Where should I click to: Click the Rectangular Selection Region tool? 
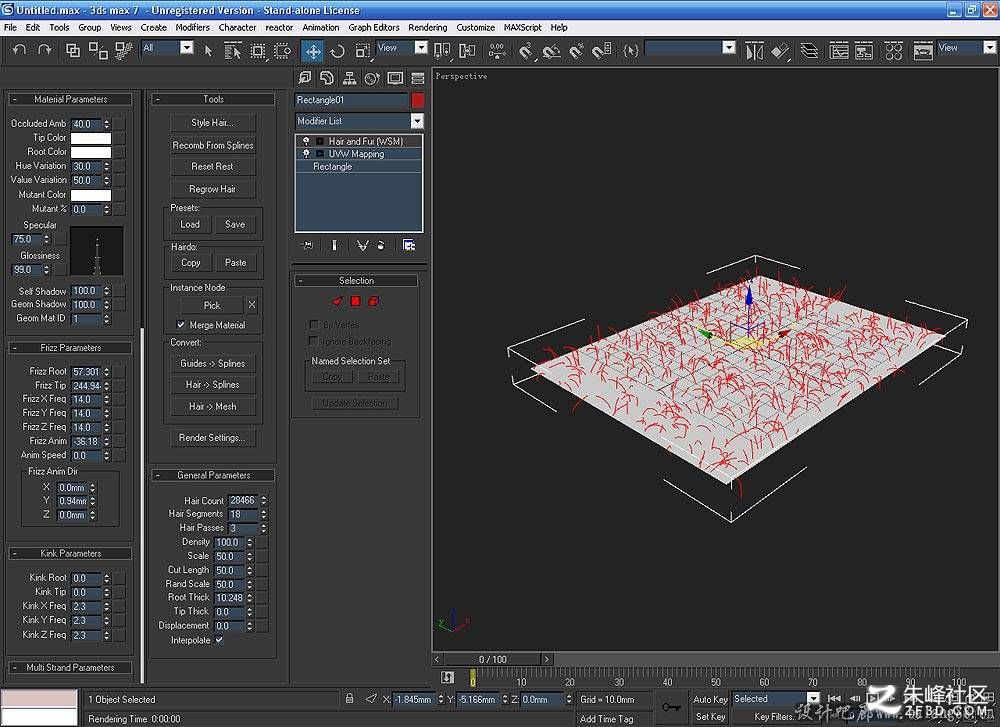tap(258, 51)
